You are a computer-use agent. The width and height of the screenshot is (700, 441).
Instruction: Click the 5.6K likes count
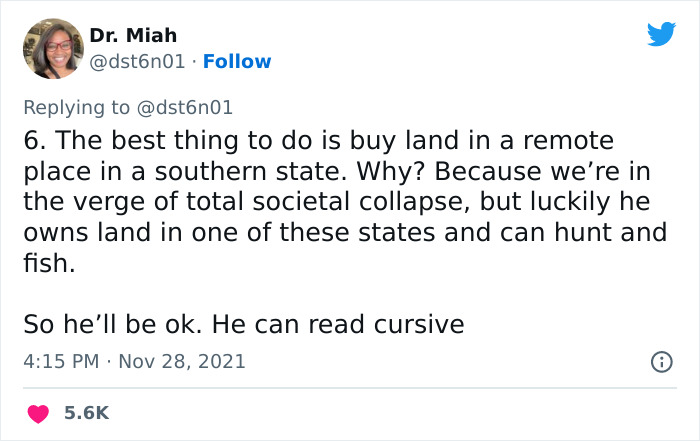(86, 413)
